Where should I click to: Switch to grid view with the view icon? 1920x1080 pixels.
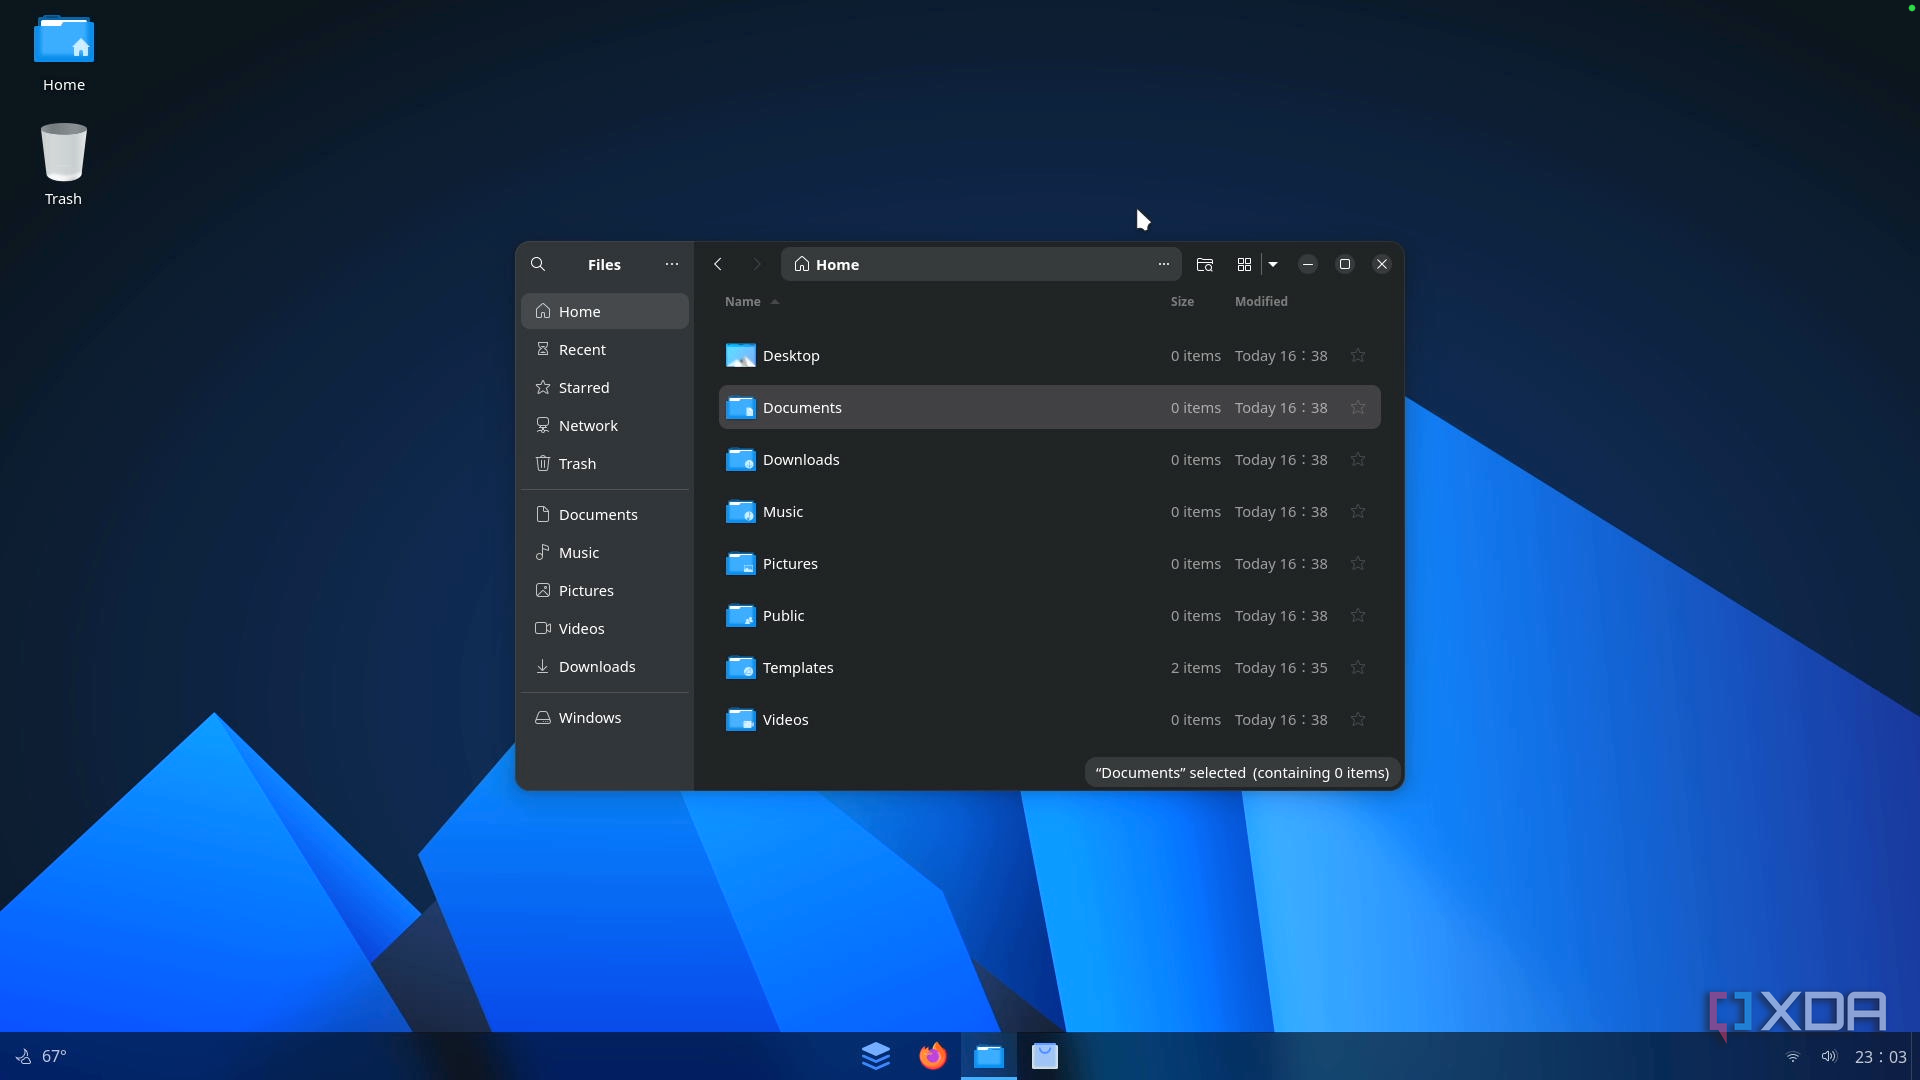(1244, 264)
